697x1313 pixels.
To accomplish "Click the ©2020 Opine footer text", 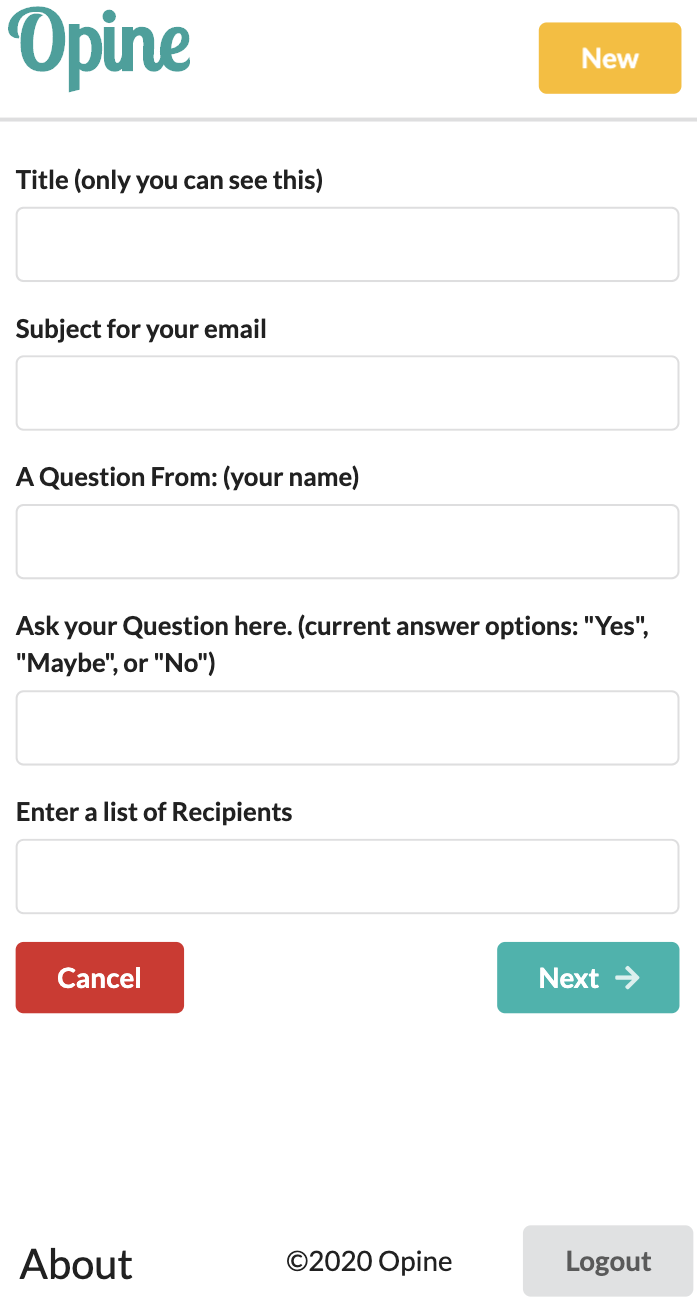I will click(369, 1262).
